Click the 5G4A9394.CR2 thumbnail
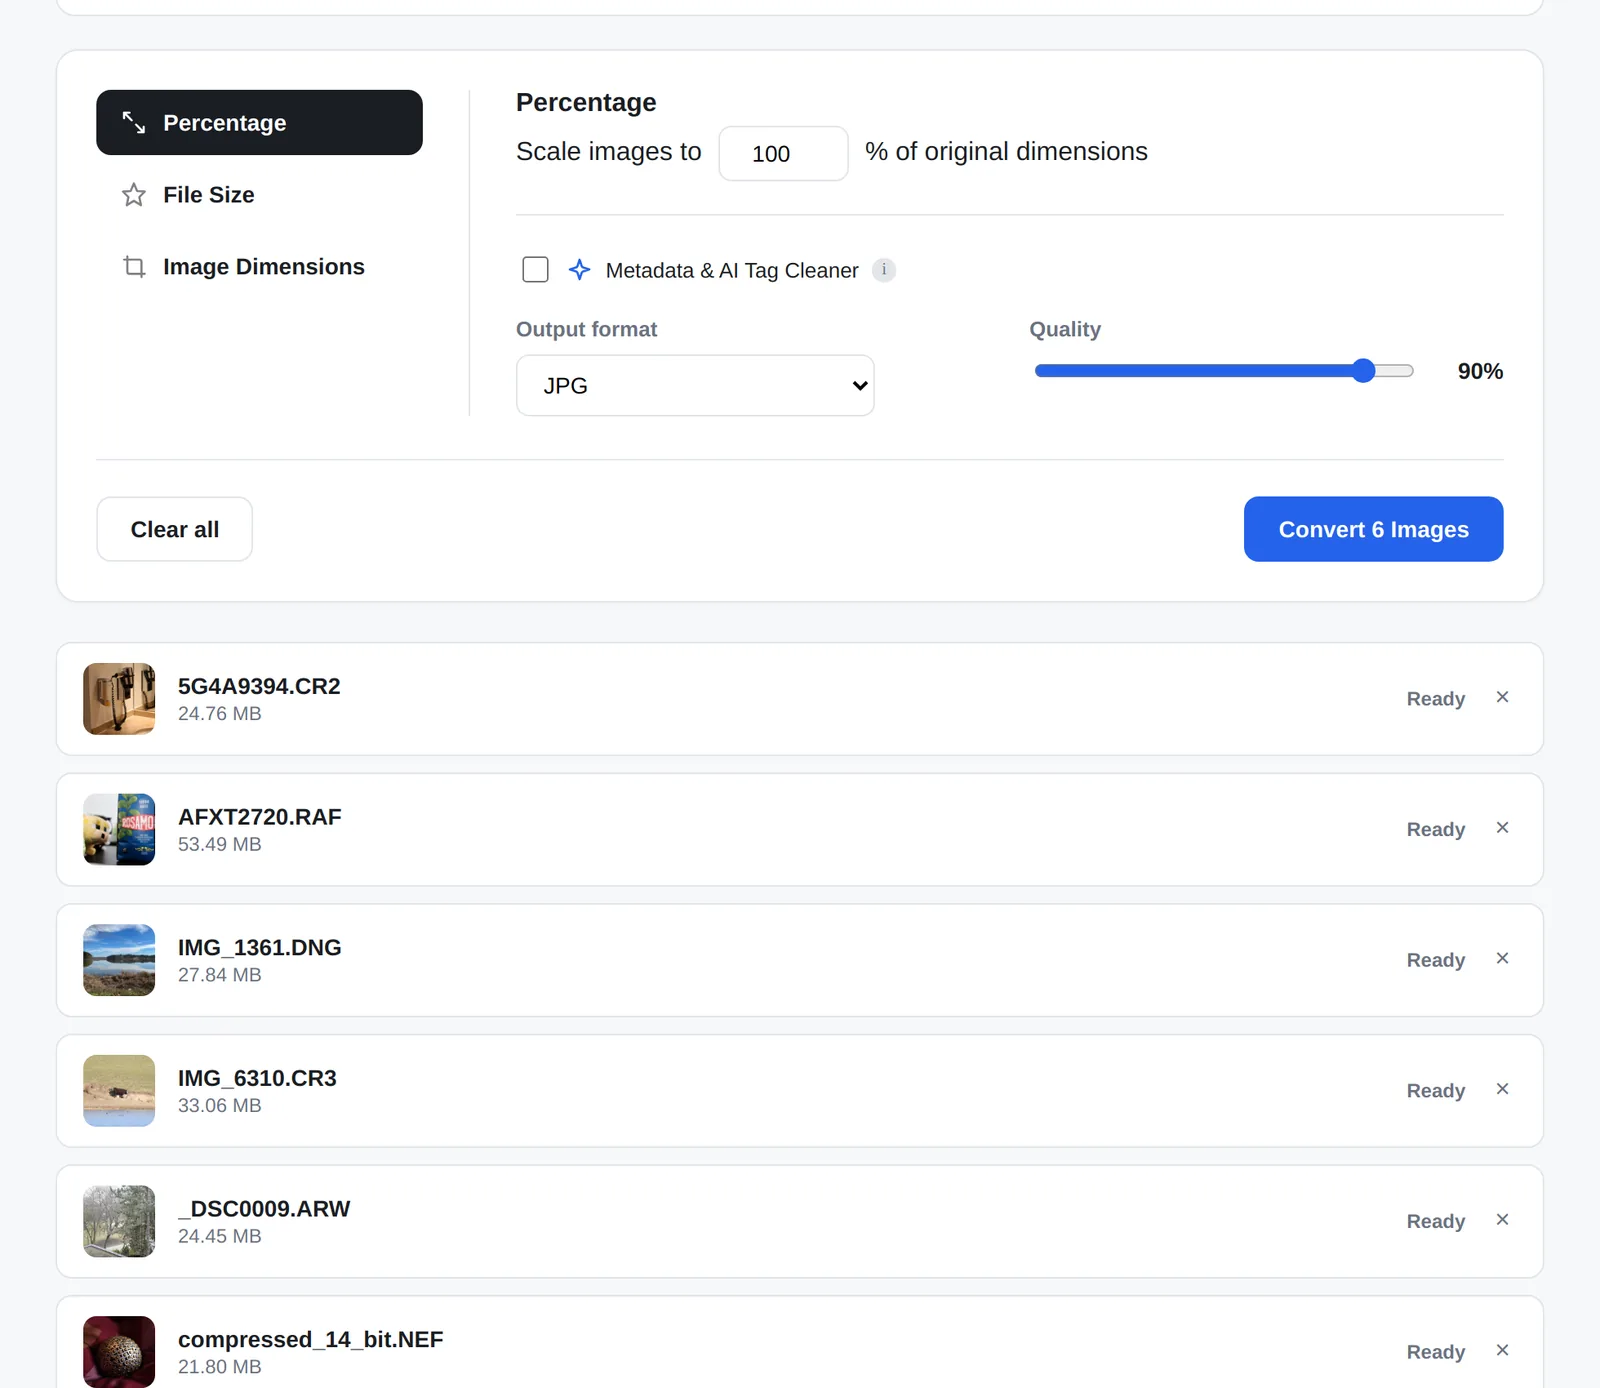The image size is (1600, 1388). tap(119, 699)
